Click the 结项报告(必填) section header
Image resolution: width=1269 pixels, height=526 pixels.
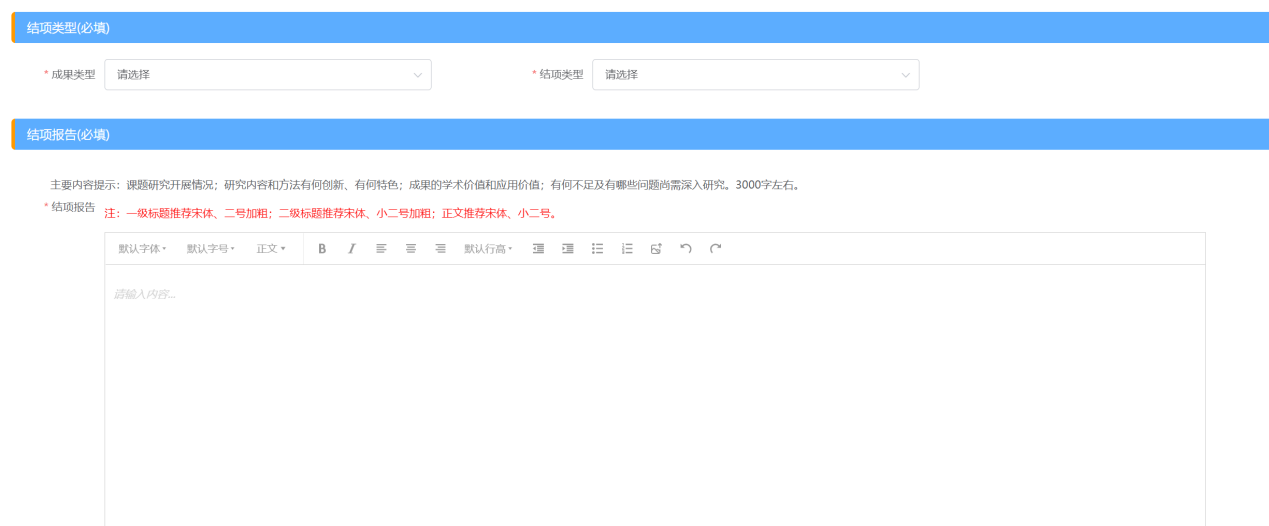(x=68, y=134)
